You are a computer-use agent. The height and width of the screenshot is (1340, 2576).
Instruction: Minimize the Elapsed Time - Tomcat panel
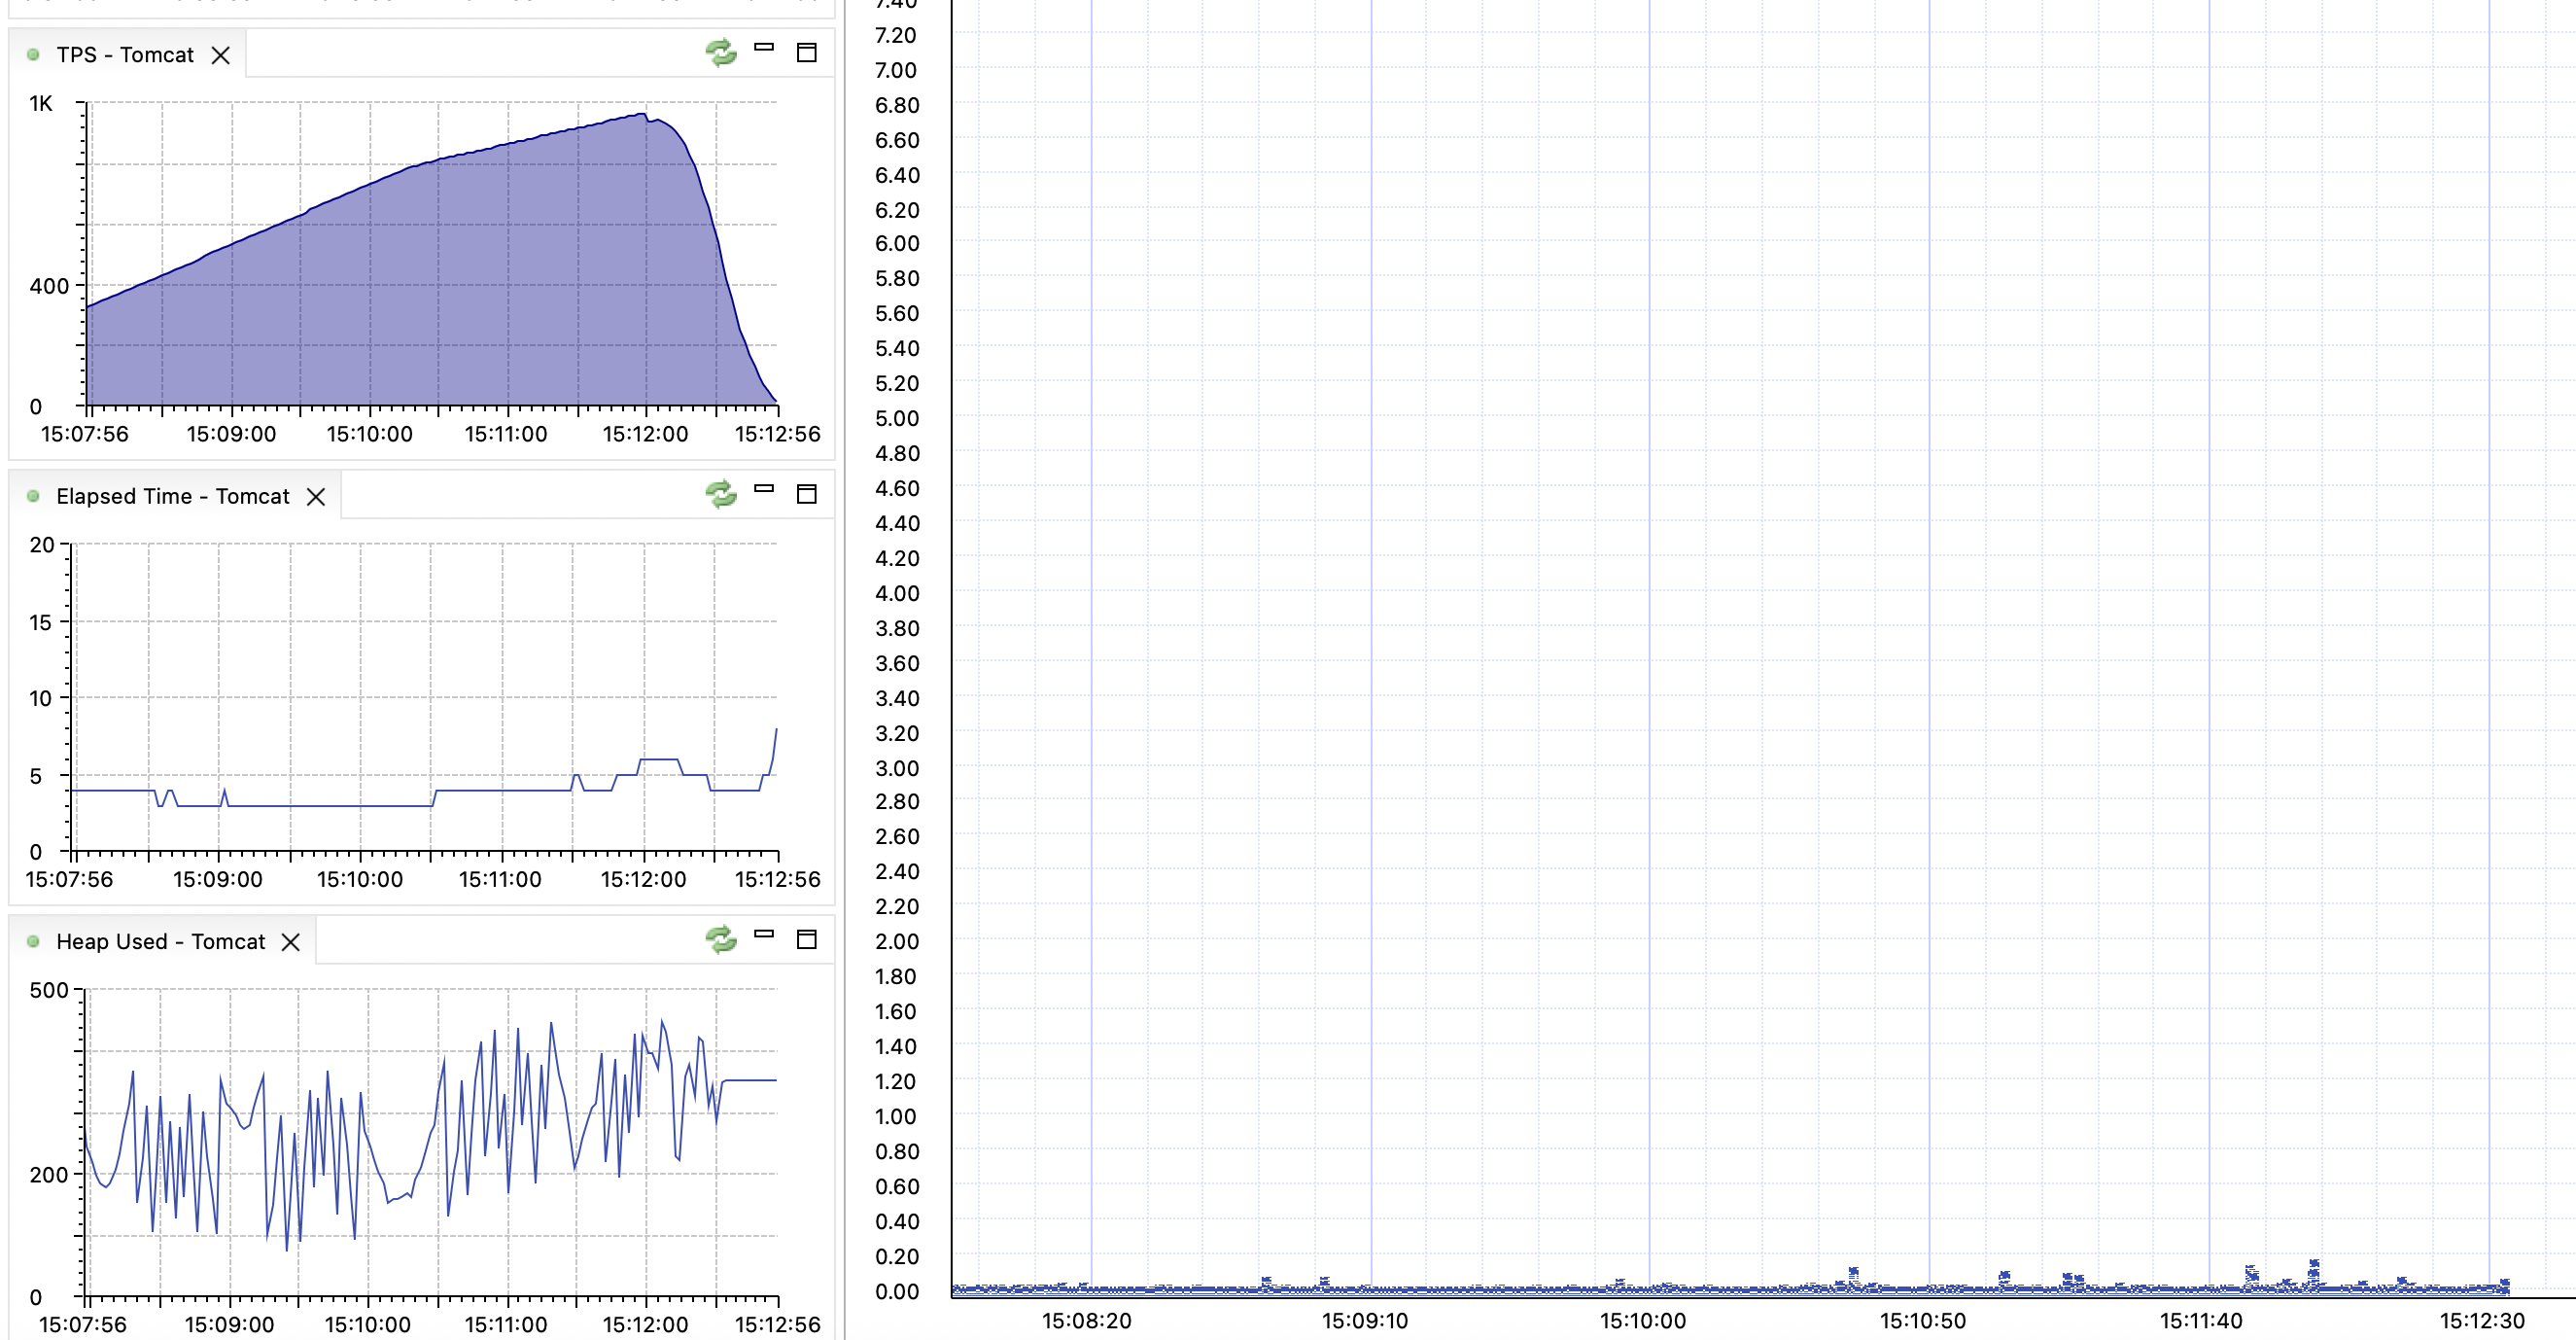click(764, 489)
